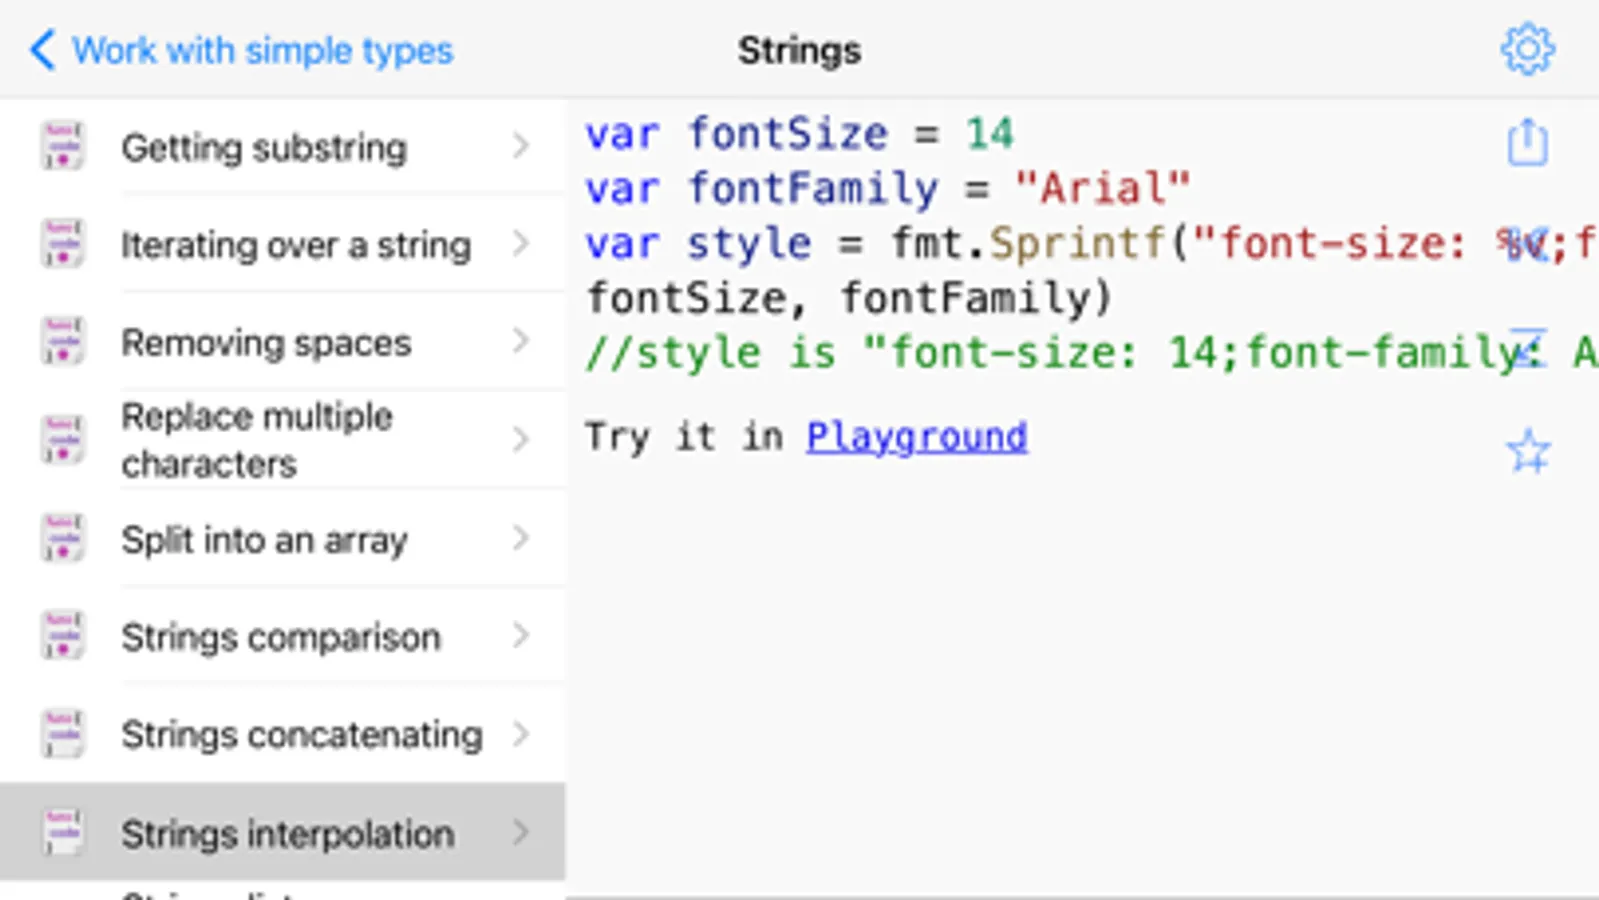The width and height of the screenshot is (1599, 900).
Task: Click the icon next to Removing spaces
Action: 62,342
